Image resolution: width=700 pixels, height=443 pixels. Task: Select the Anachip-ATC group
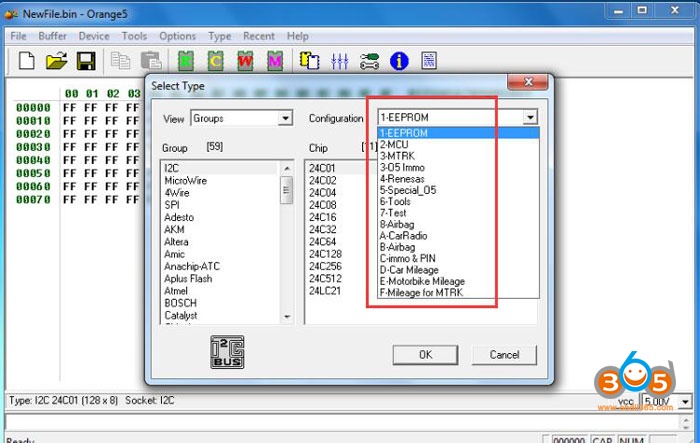tap(220, 267)
